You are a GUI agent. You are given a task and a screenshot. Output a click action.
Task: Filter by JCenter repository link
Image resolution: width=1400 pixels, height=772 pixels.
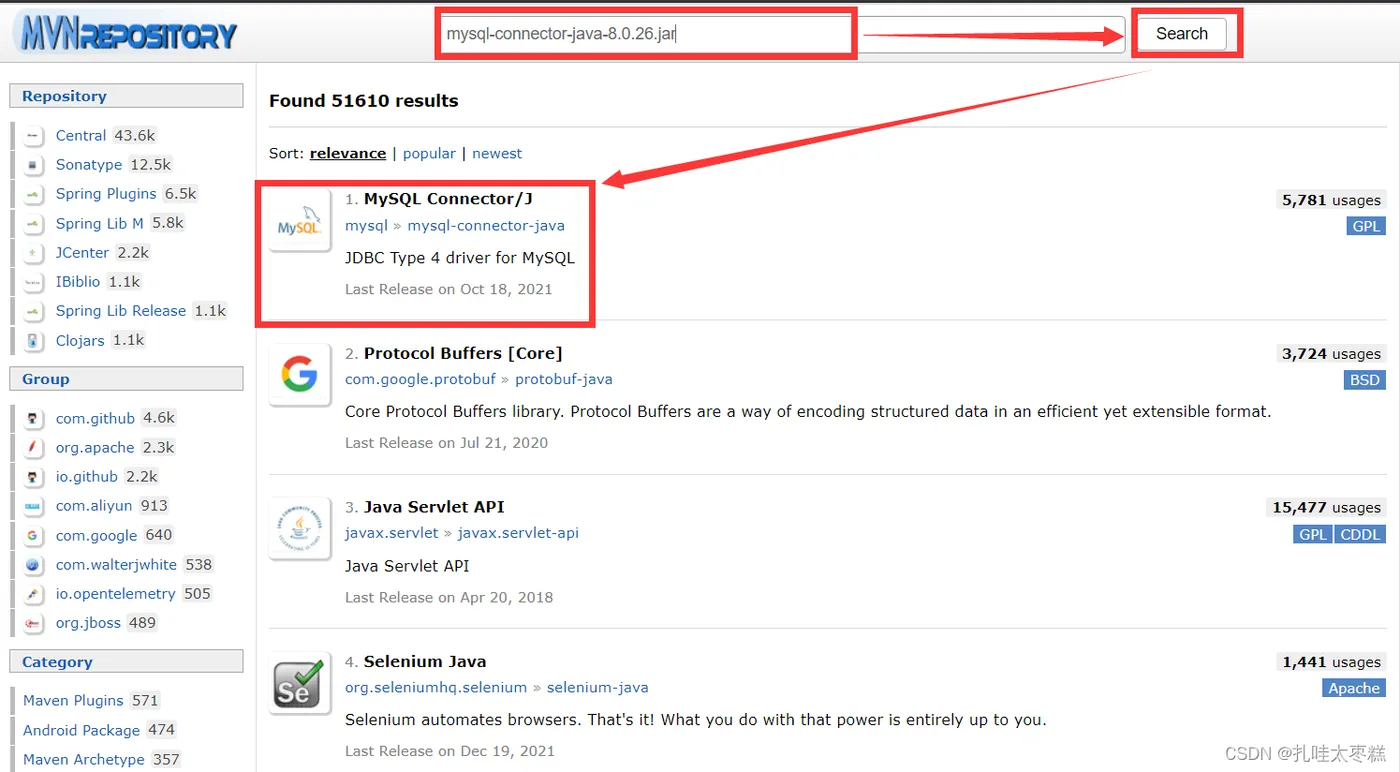click(x=82, y=253)
